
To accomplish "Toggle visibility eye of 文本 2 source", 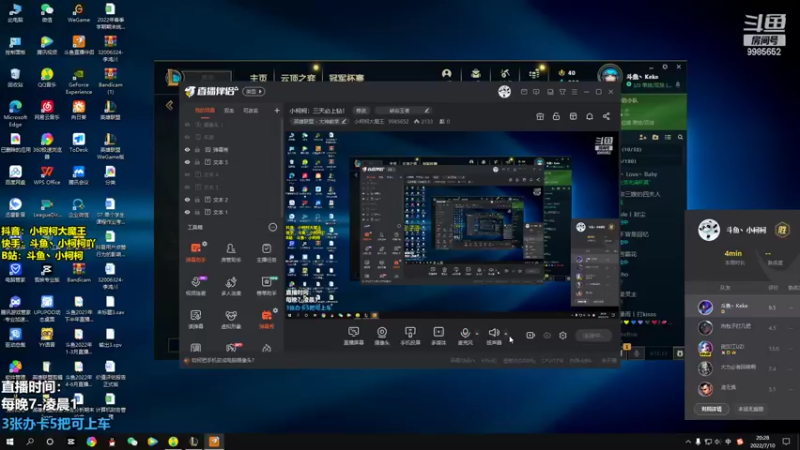I will pos(187,200).
